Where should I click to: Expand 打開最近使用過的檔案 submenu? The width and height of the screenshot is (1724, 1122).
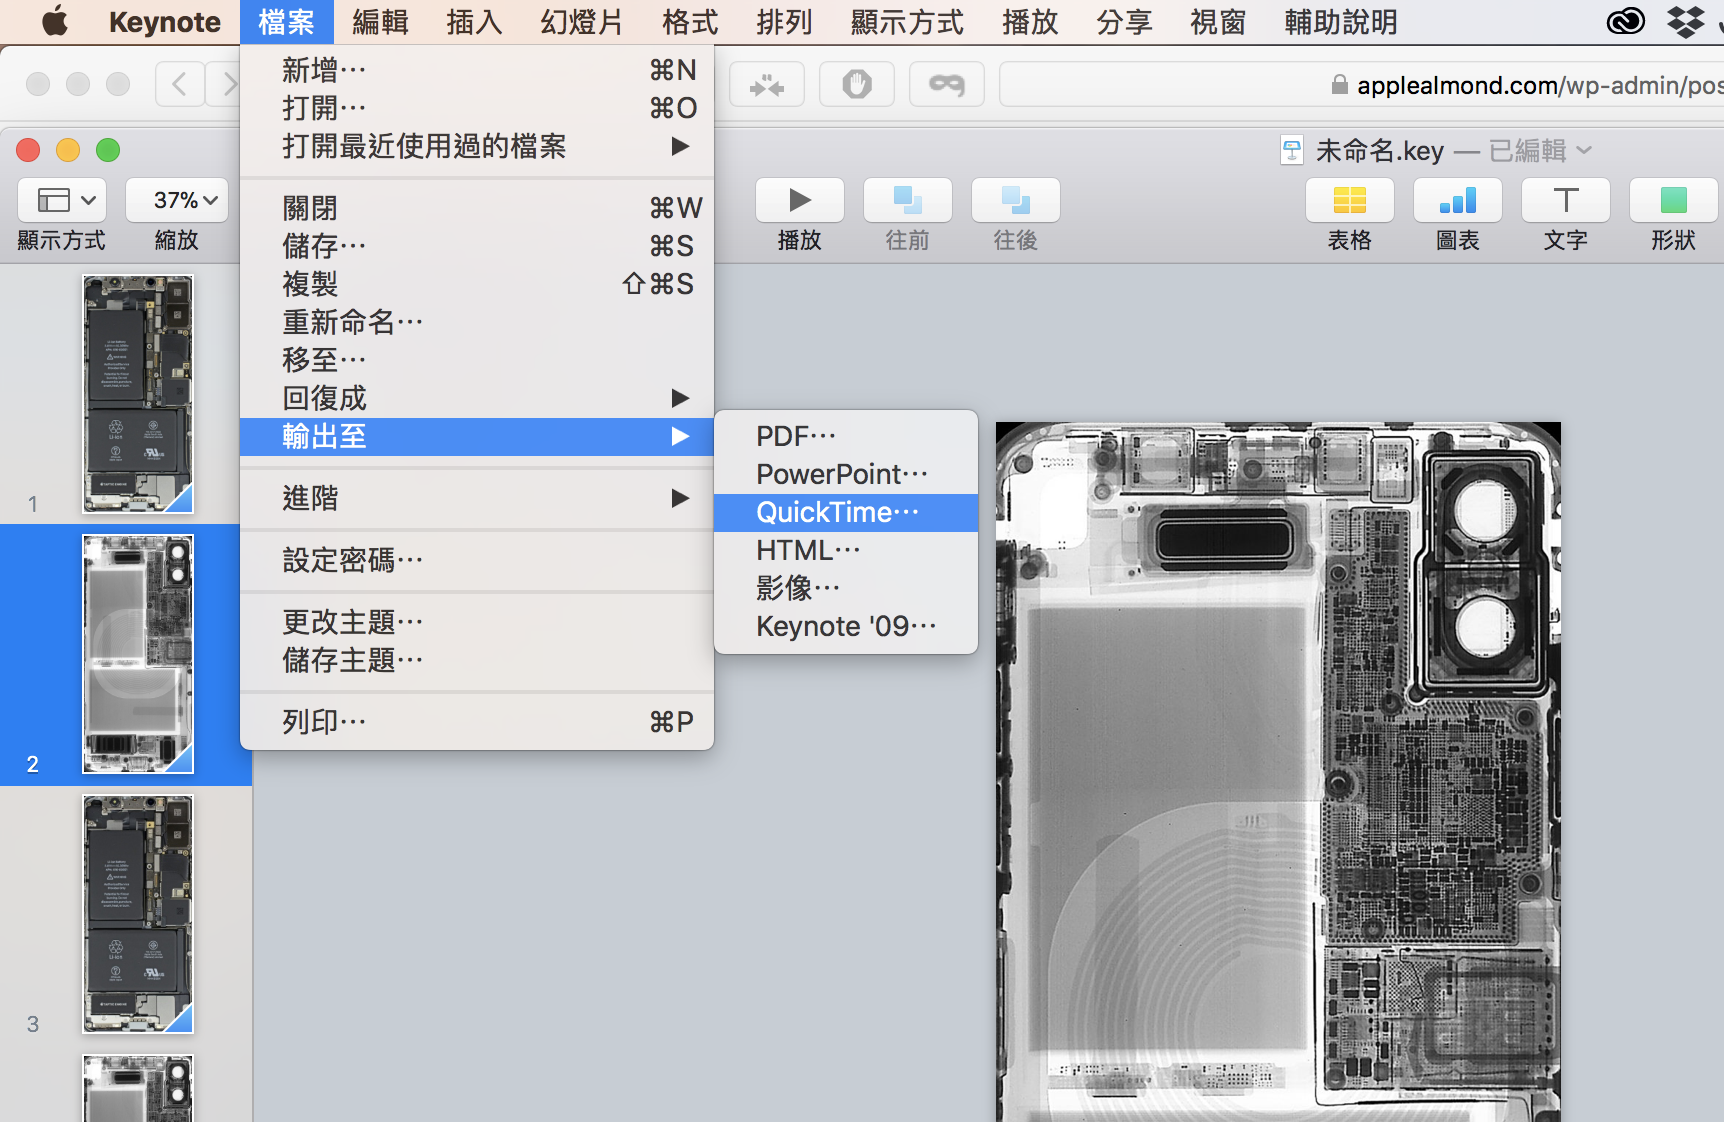pos(477,146)
